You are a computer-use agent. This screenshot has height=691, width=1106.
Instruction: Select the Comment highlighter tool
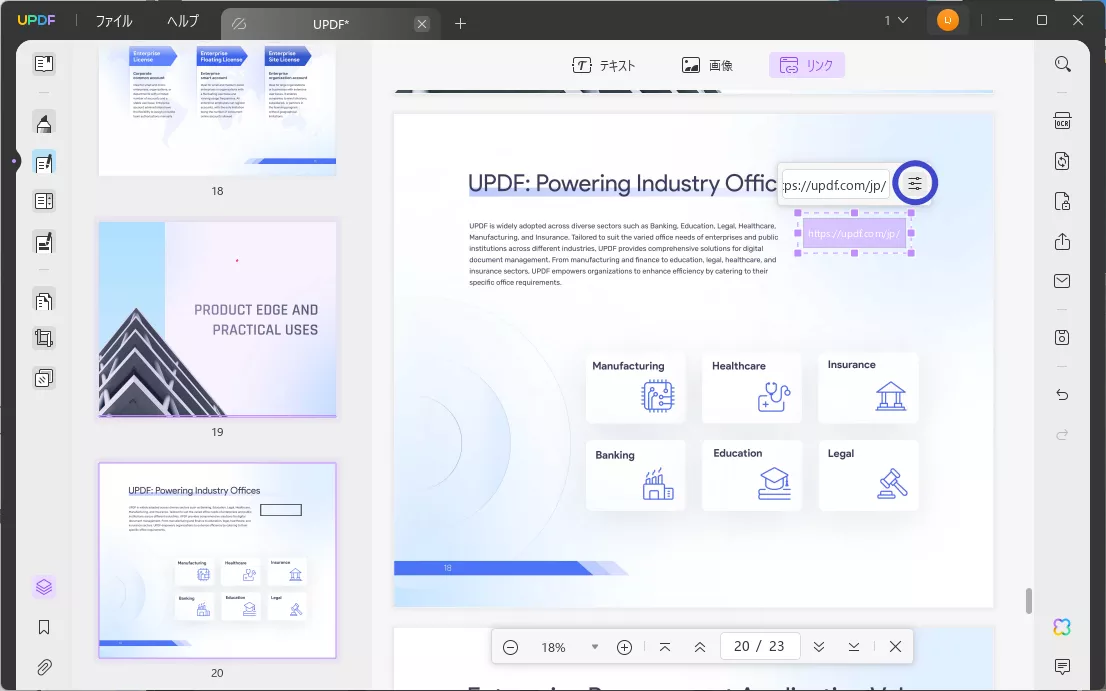point(44,123)
